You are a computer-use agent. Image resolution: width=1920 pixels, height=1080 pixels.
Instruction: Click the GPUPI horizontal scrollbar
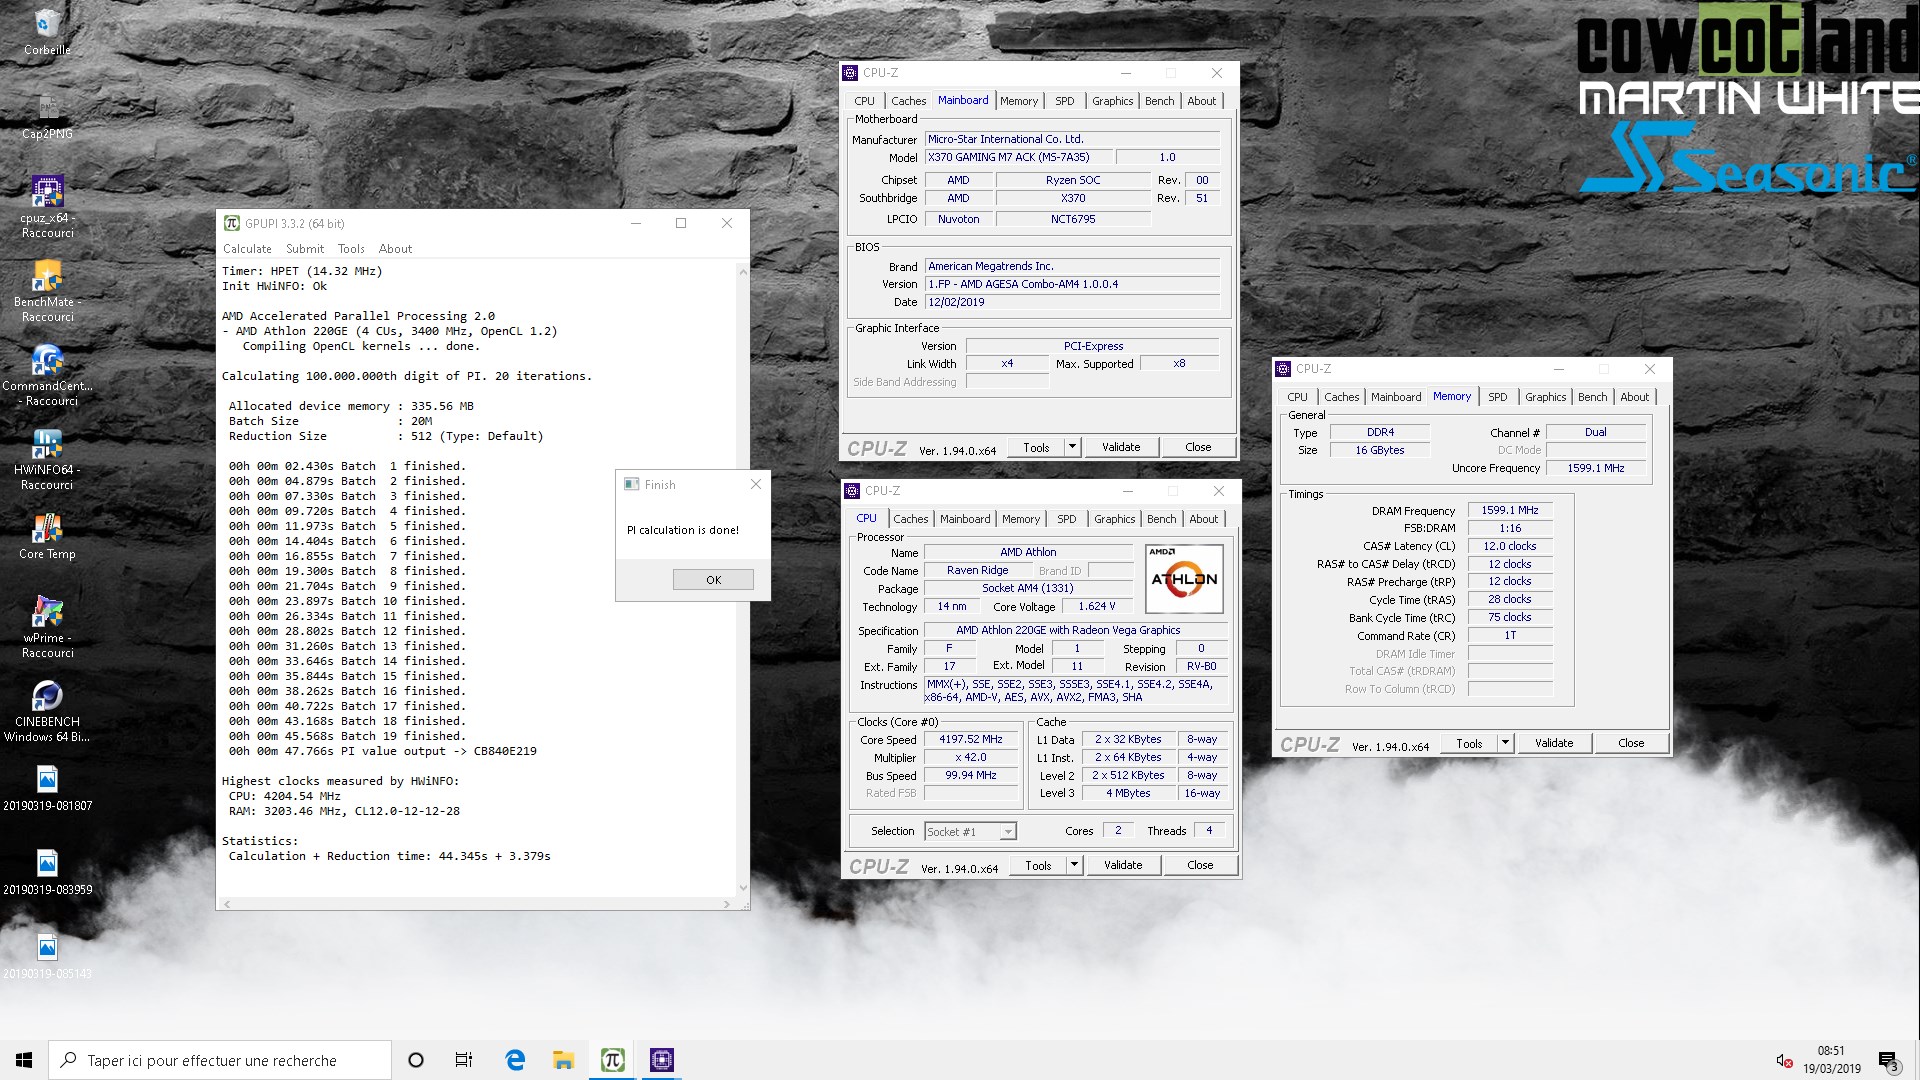click(477, 904)
